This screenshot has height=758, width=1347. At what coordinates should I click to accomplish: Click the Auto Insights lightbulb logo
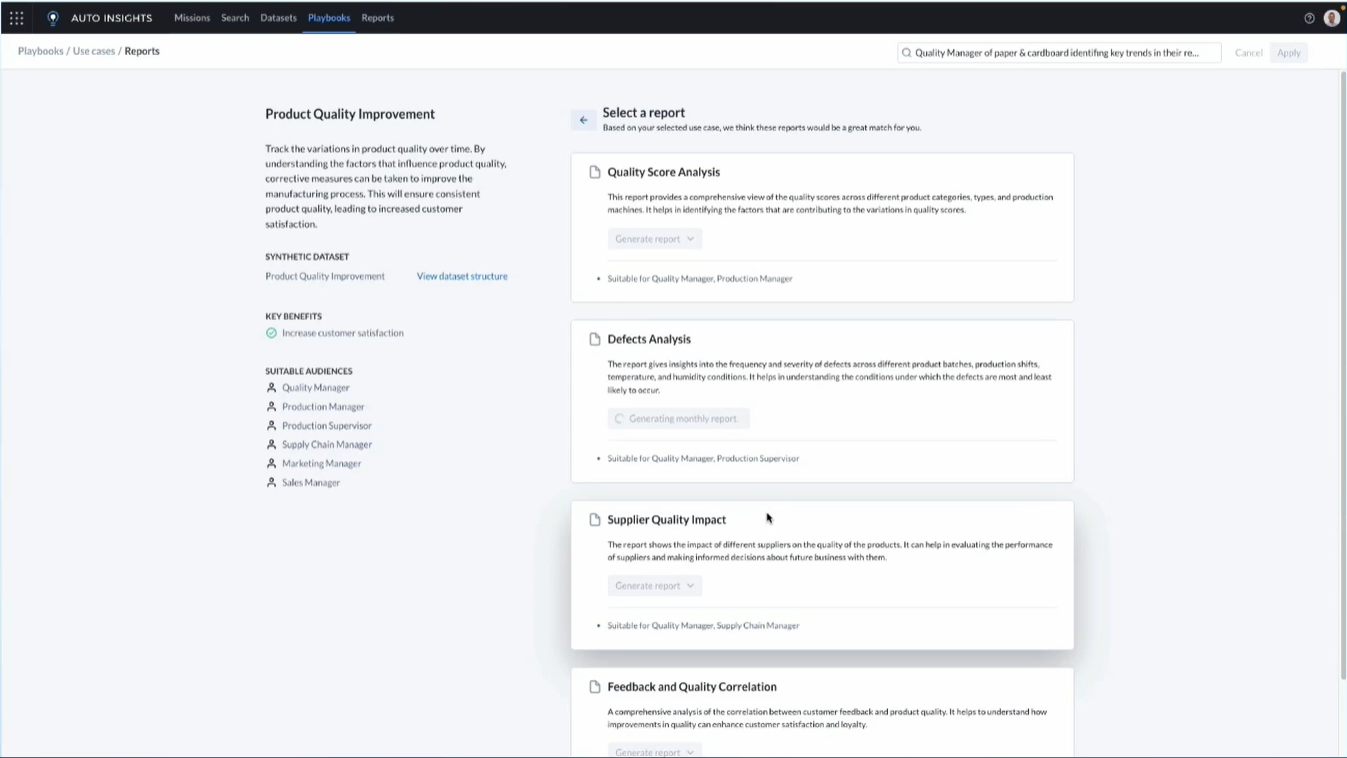[x=53, y=18]
